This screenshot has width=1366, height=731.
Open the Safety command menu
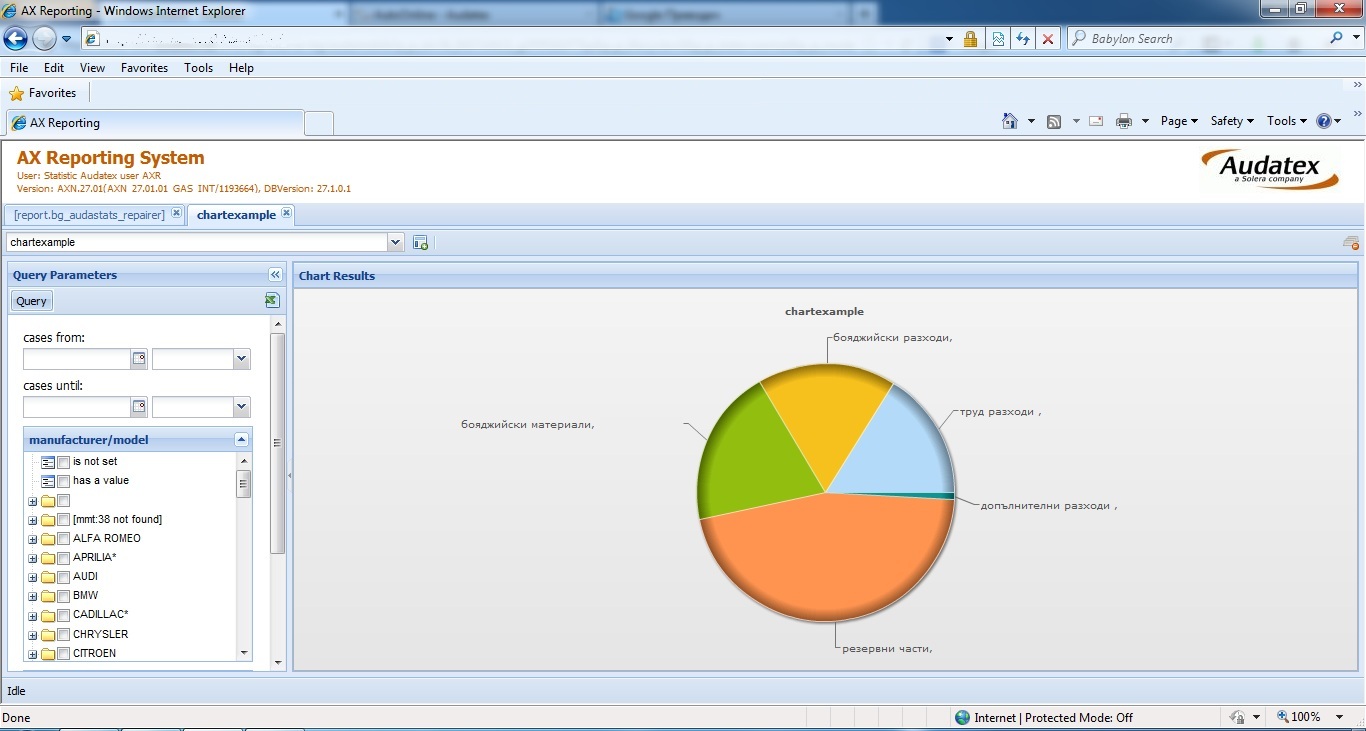1232,121
